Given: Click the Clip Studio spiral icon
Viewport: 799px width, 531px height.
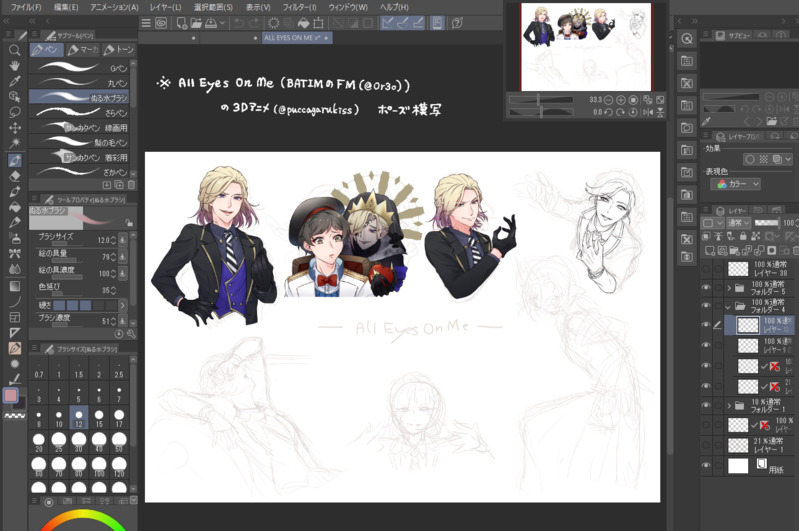Looking at the screenshot, I should (161, 23).
